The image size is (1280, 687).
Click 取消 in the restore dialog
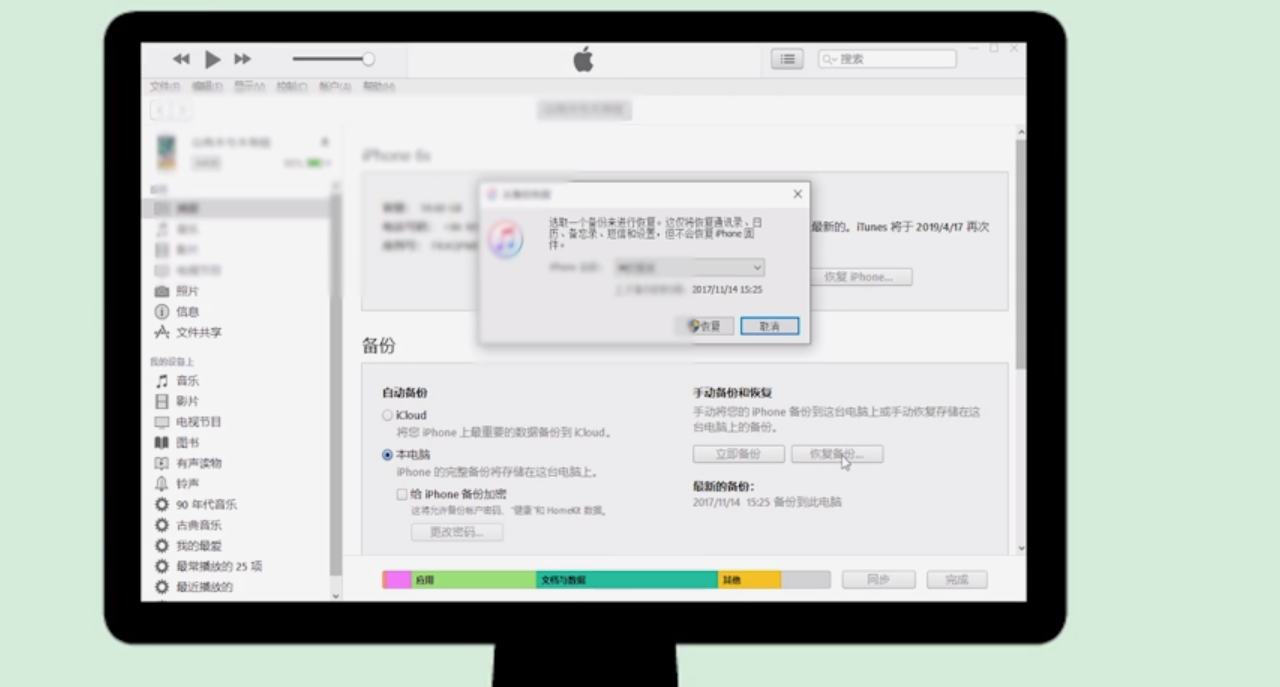pos(770,326)
